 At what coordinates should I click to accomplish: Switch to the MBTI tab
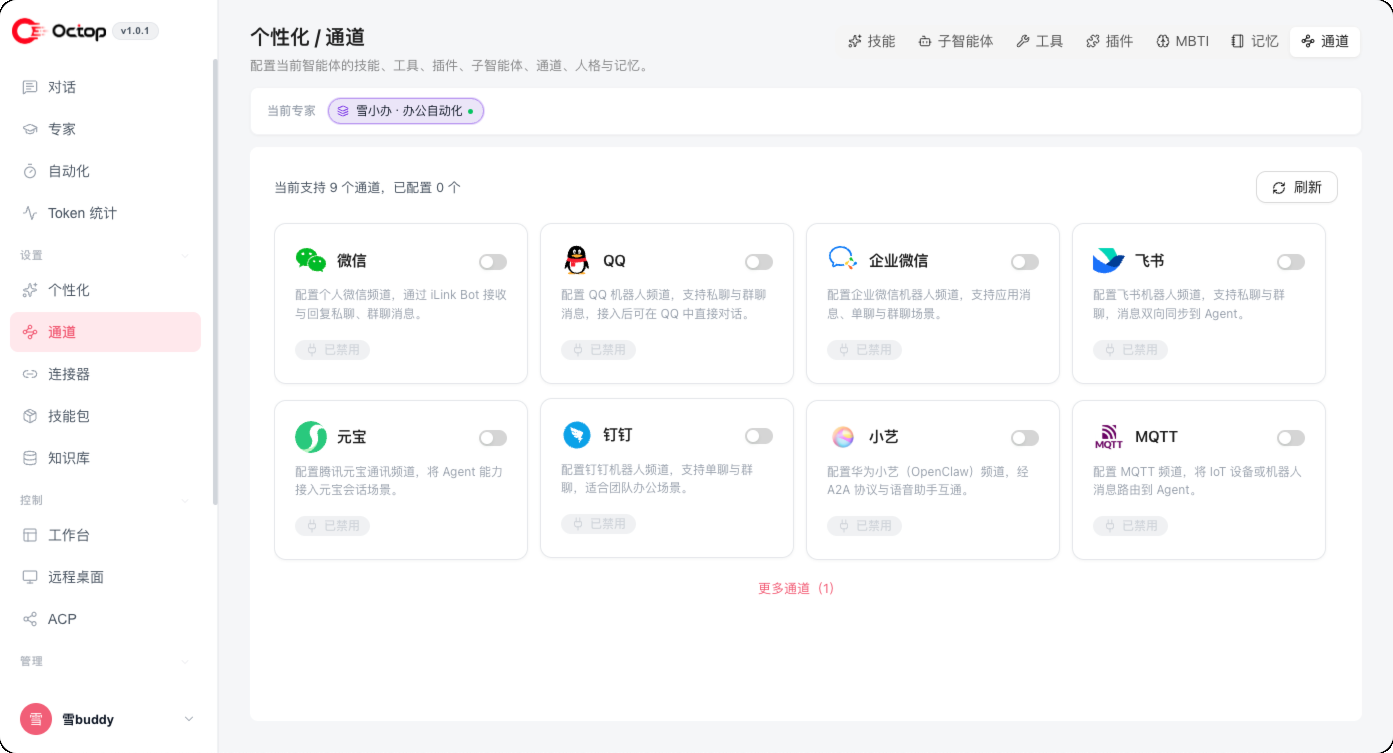pyautogui.click(x=1182, y=41)
